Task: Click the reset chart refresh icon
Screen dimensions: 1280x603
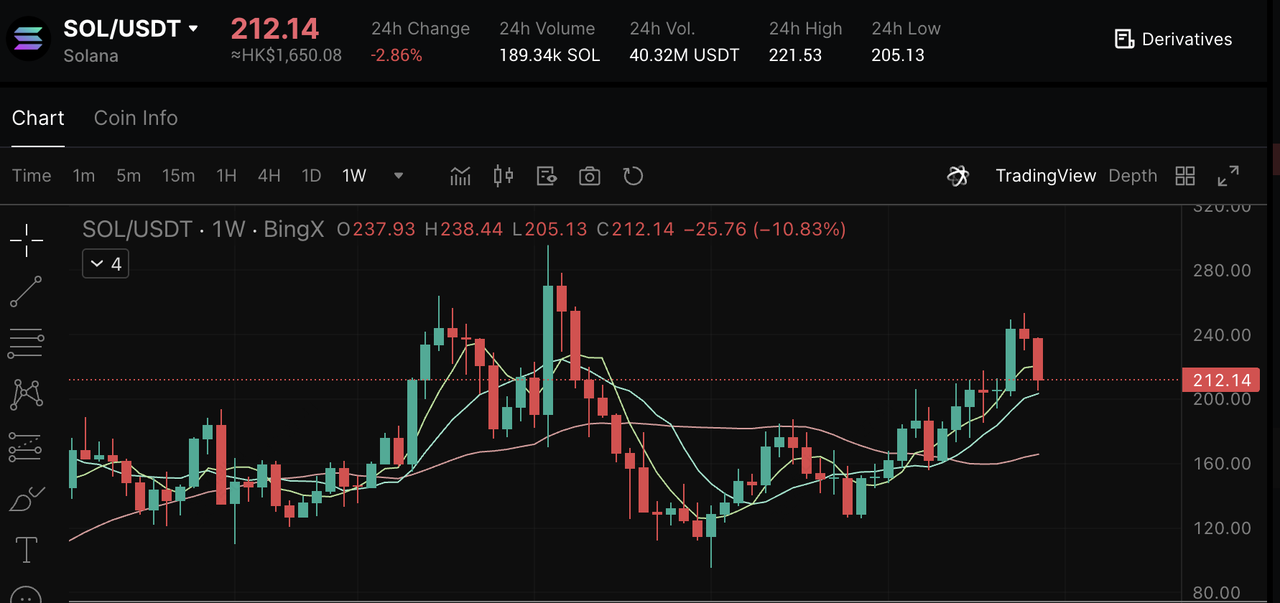Action: 632,176
